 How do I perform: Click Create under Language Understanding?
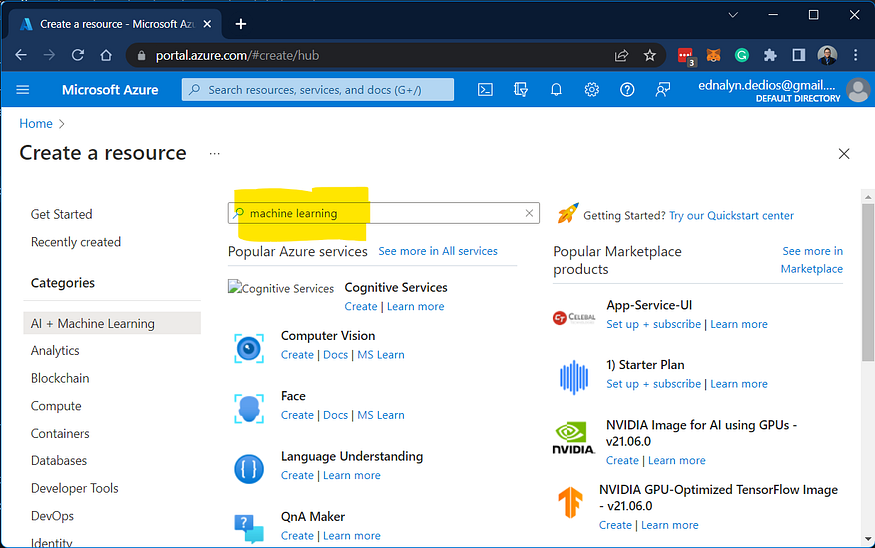point(297,475)
